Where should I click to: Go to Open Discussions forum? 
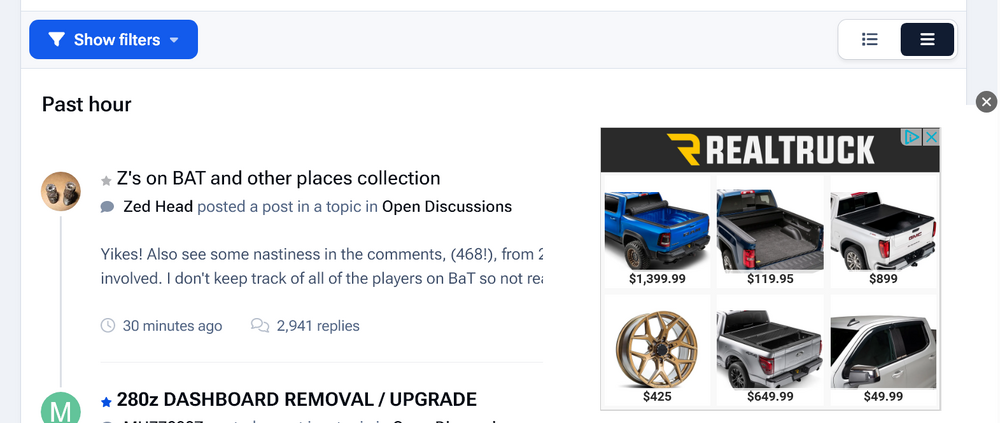[x=446, y=207]
